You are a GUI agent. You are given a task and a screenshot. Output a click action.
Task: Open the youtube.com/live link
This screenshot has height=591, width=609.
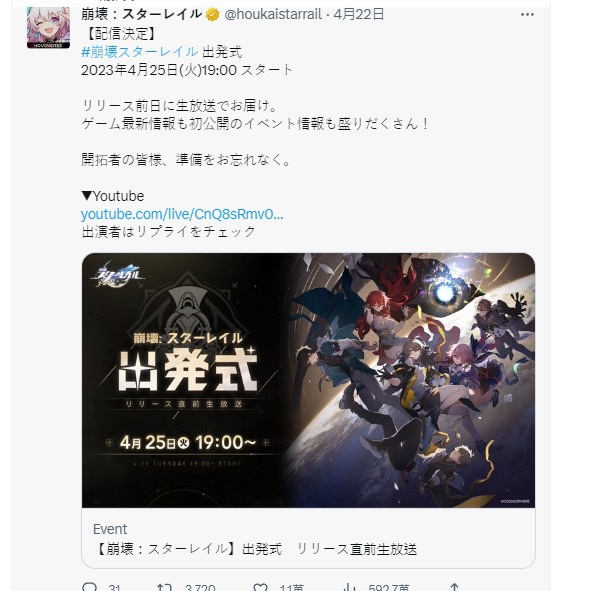pyautogui.click(x=182, y=214)
